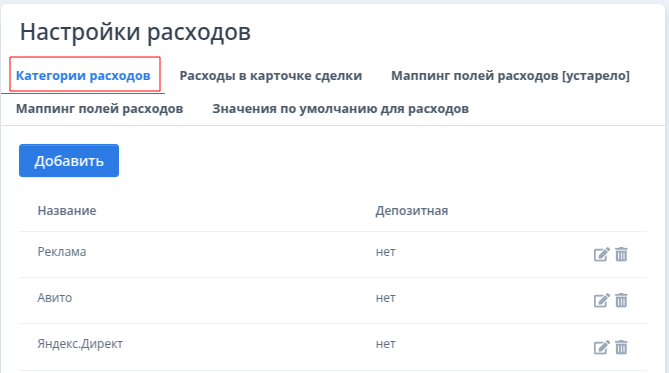Delete the Авито category
The height and width of the screenshot is (373, 669).
point(621,300)
